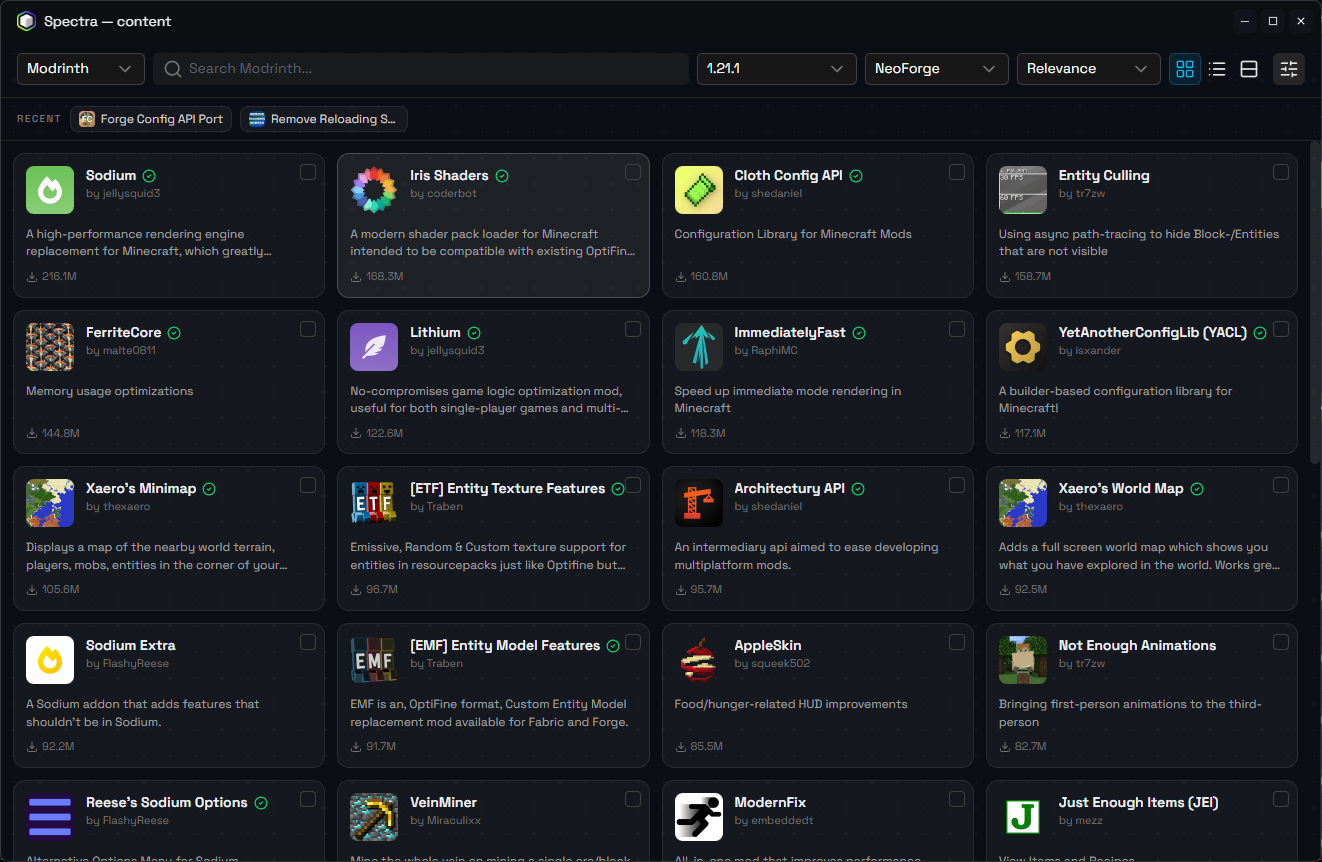The image size is (1322, 862).
Task: Switch to grid view layout
Action: (1185, 69)
